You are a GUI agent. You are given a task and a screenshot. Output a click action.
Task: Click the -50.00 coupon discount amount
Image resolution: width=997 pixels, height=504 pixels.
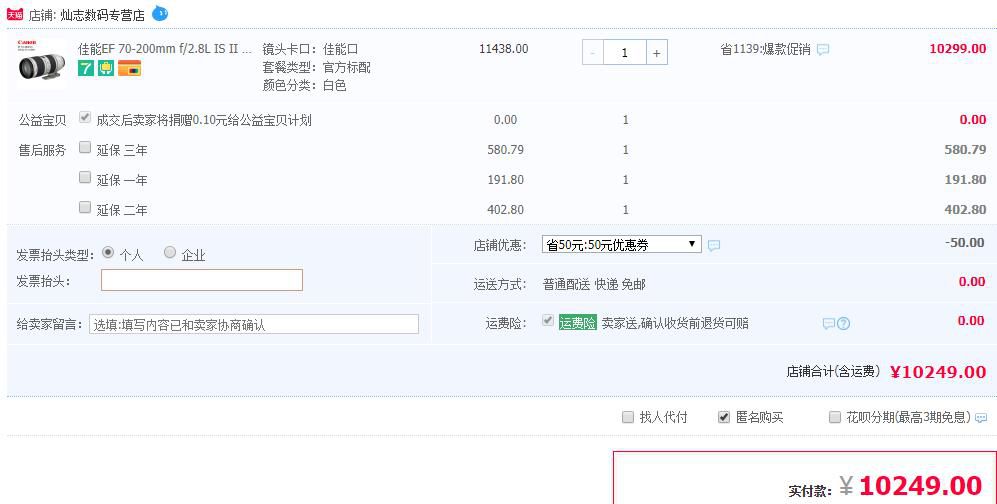pyautogui.click(x=965, y=243)
